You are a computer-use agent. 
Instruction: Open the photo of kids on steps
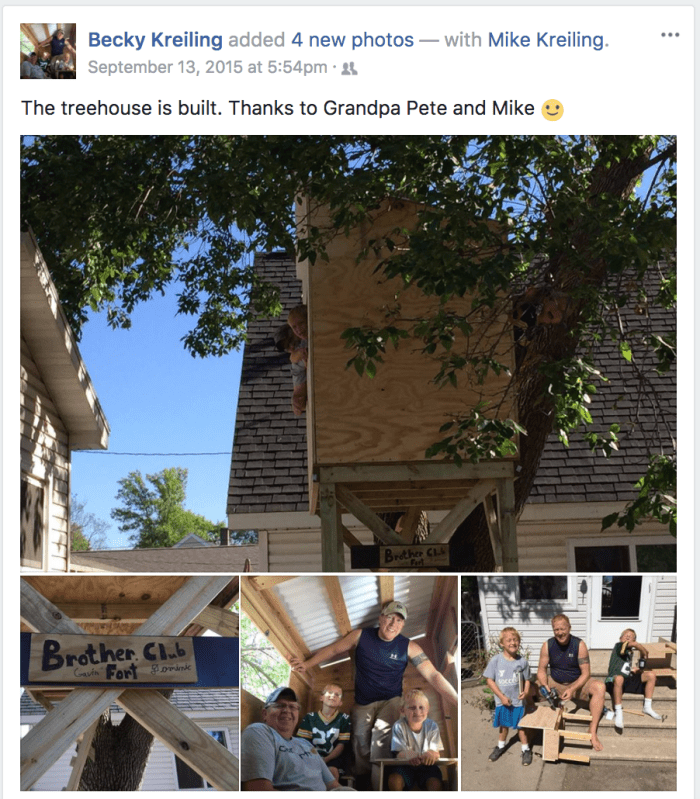[x=569, y=683]
